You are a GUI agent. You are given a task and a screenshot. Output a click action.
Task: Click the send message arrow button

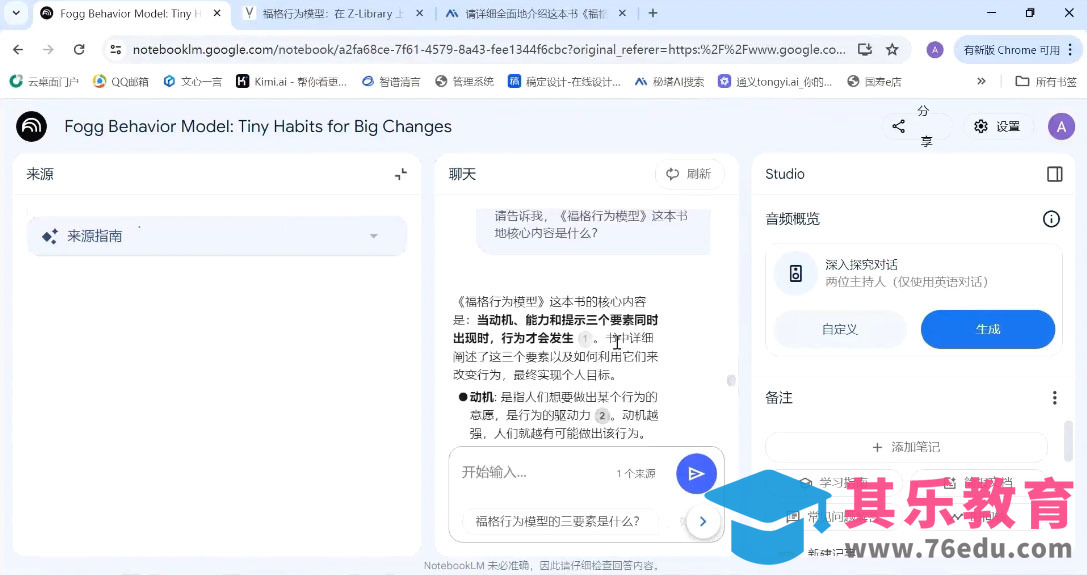pos(696,473)
